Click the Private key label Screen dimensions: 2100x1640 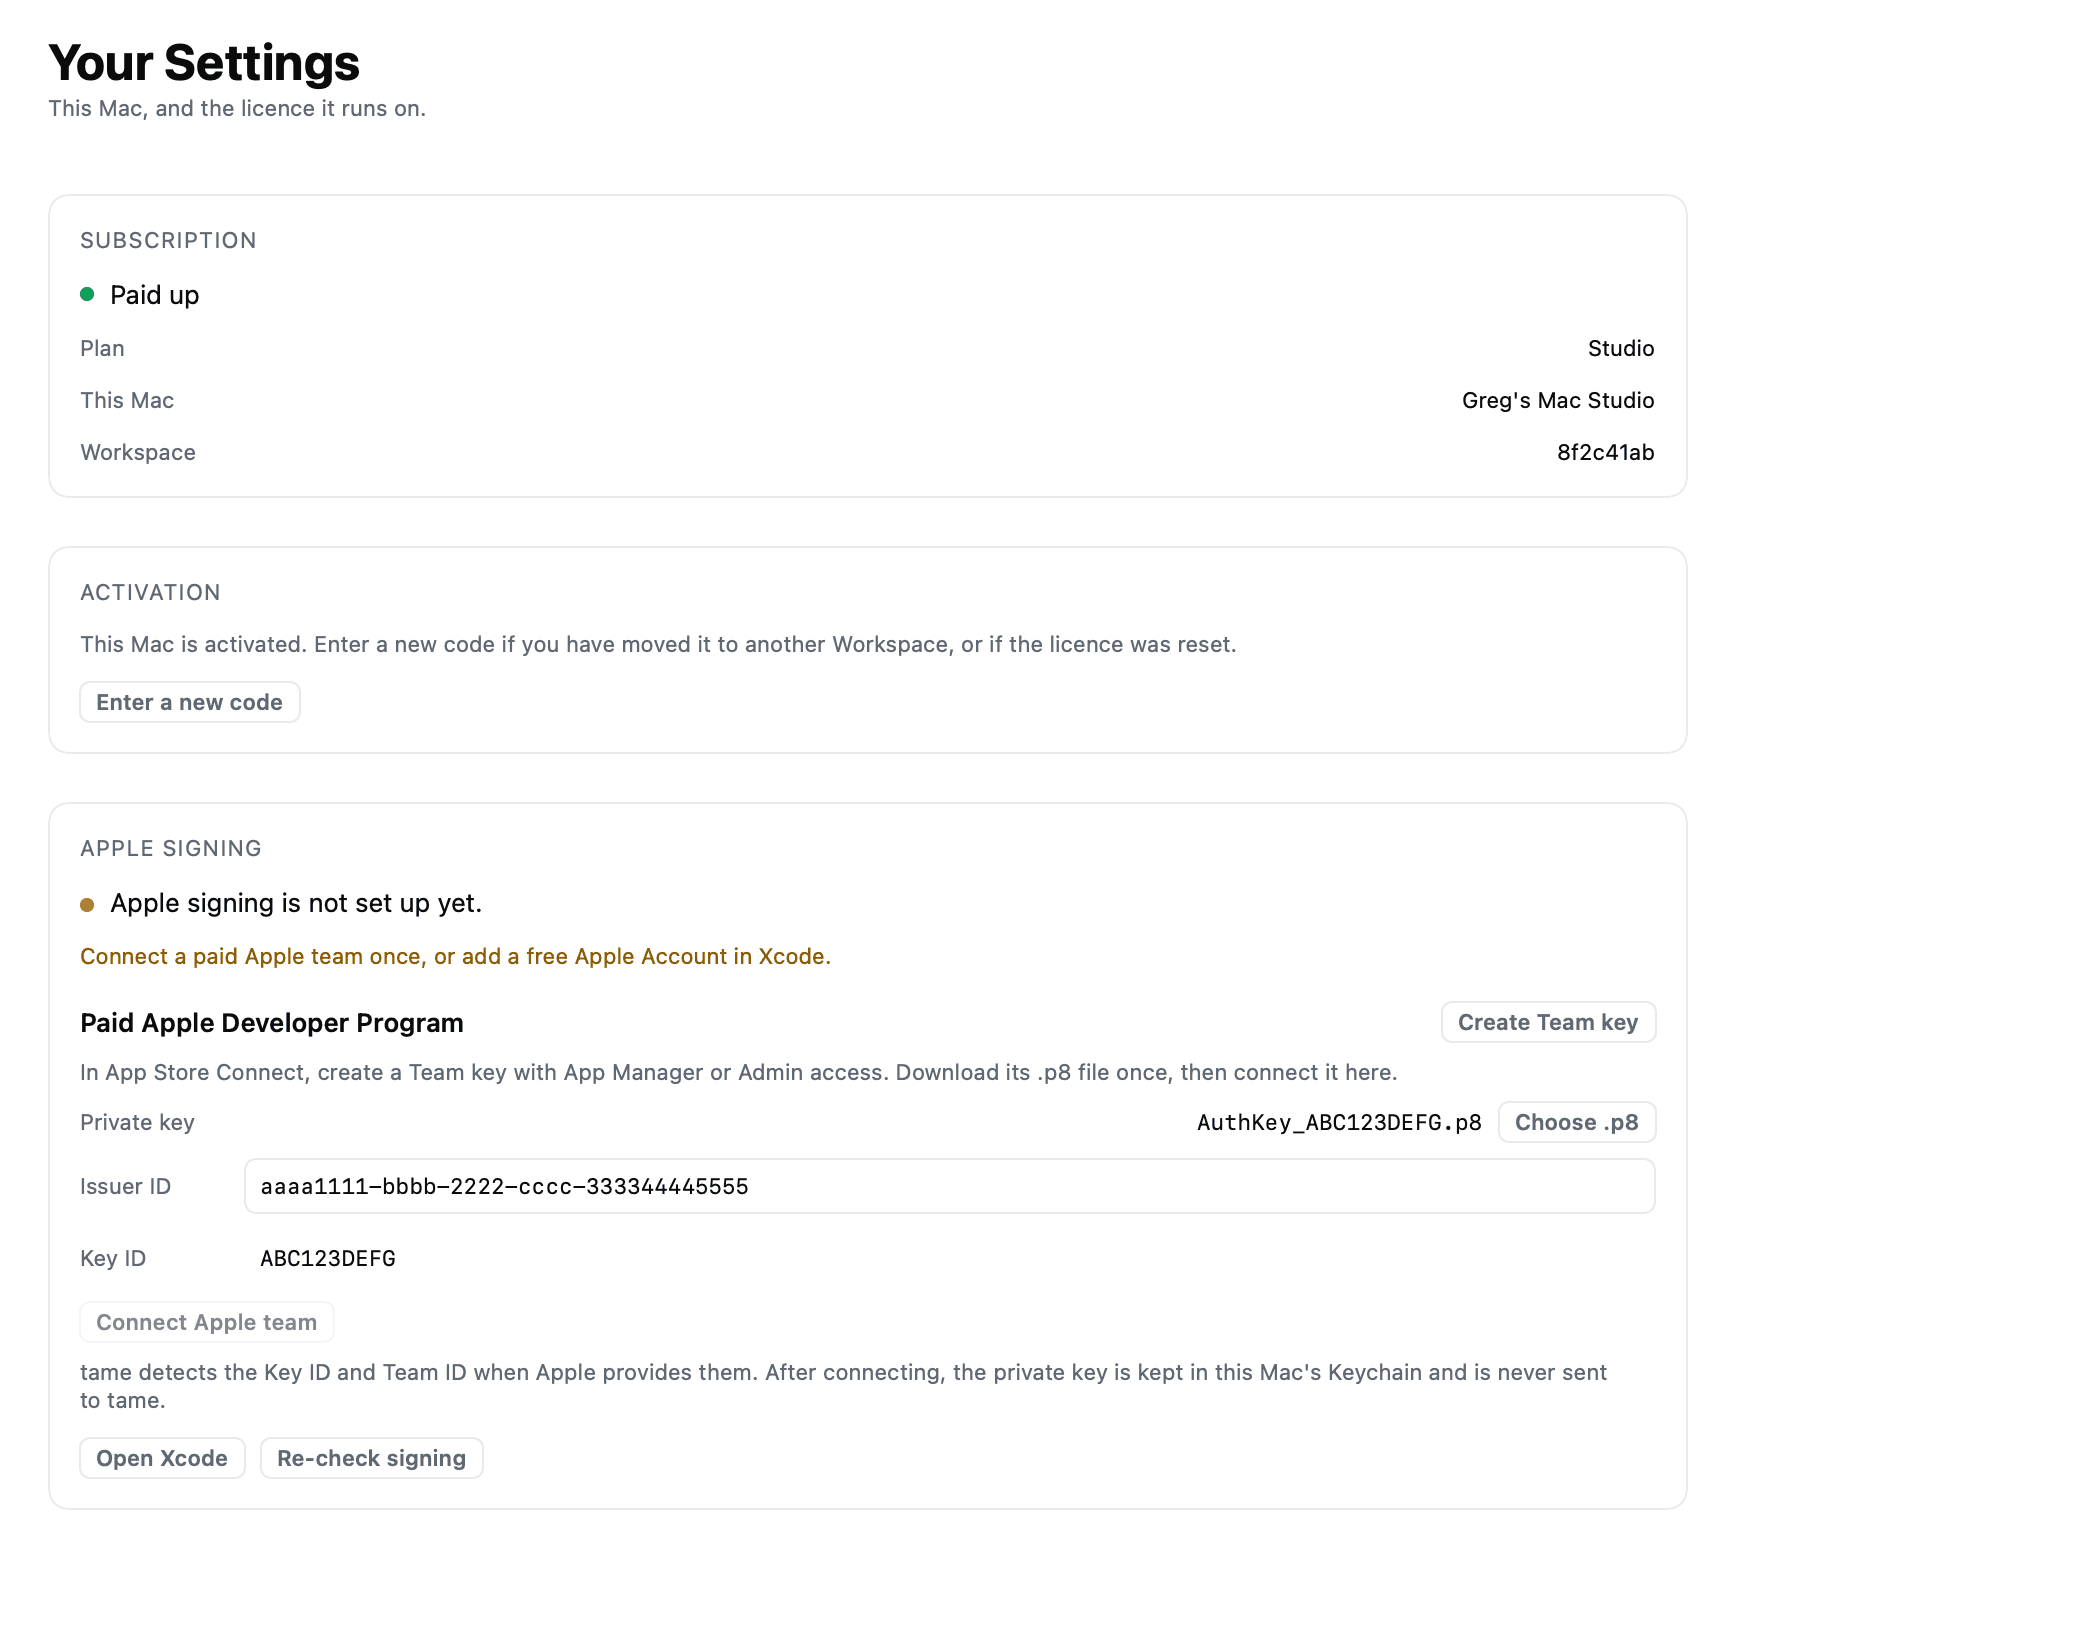[x=137, y=1122]
